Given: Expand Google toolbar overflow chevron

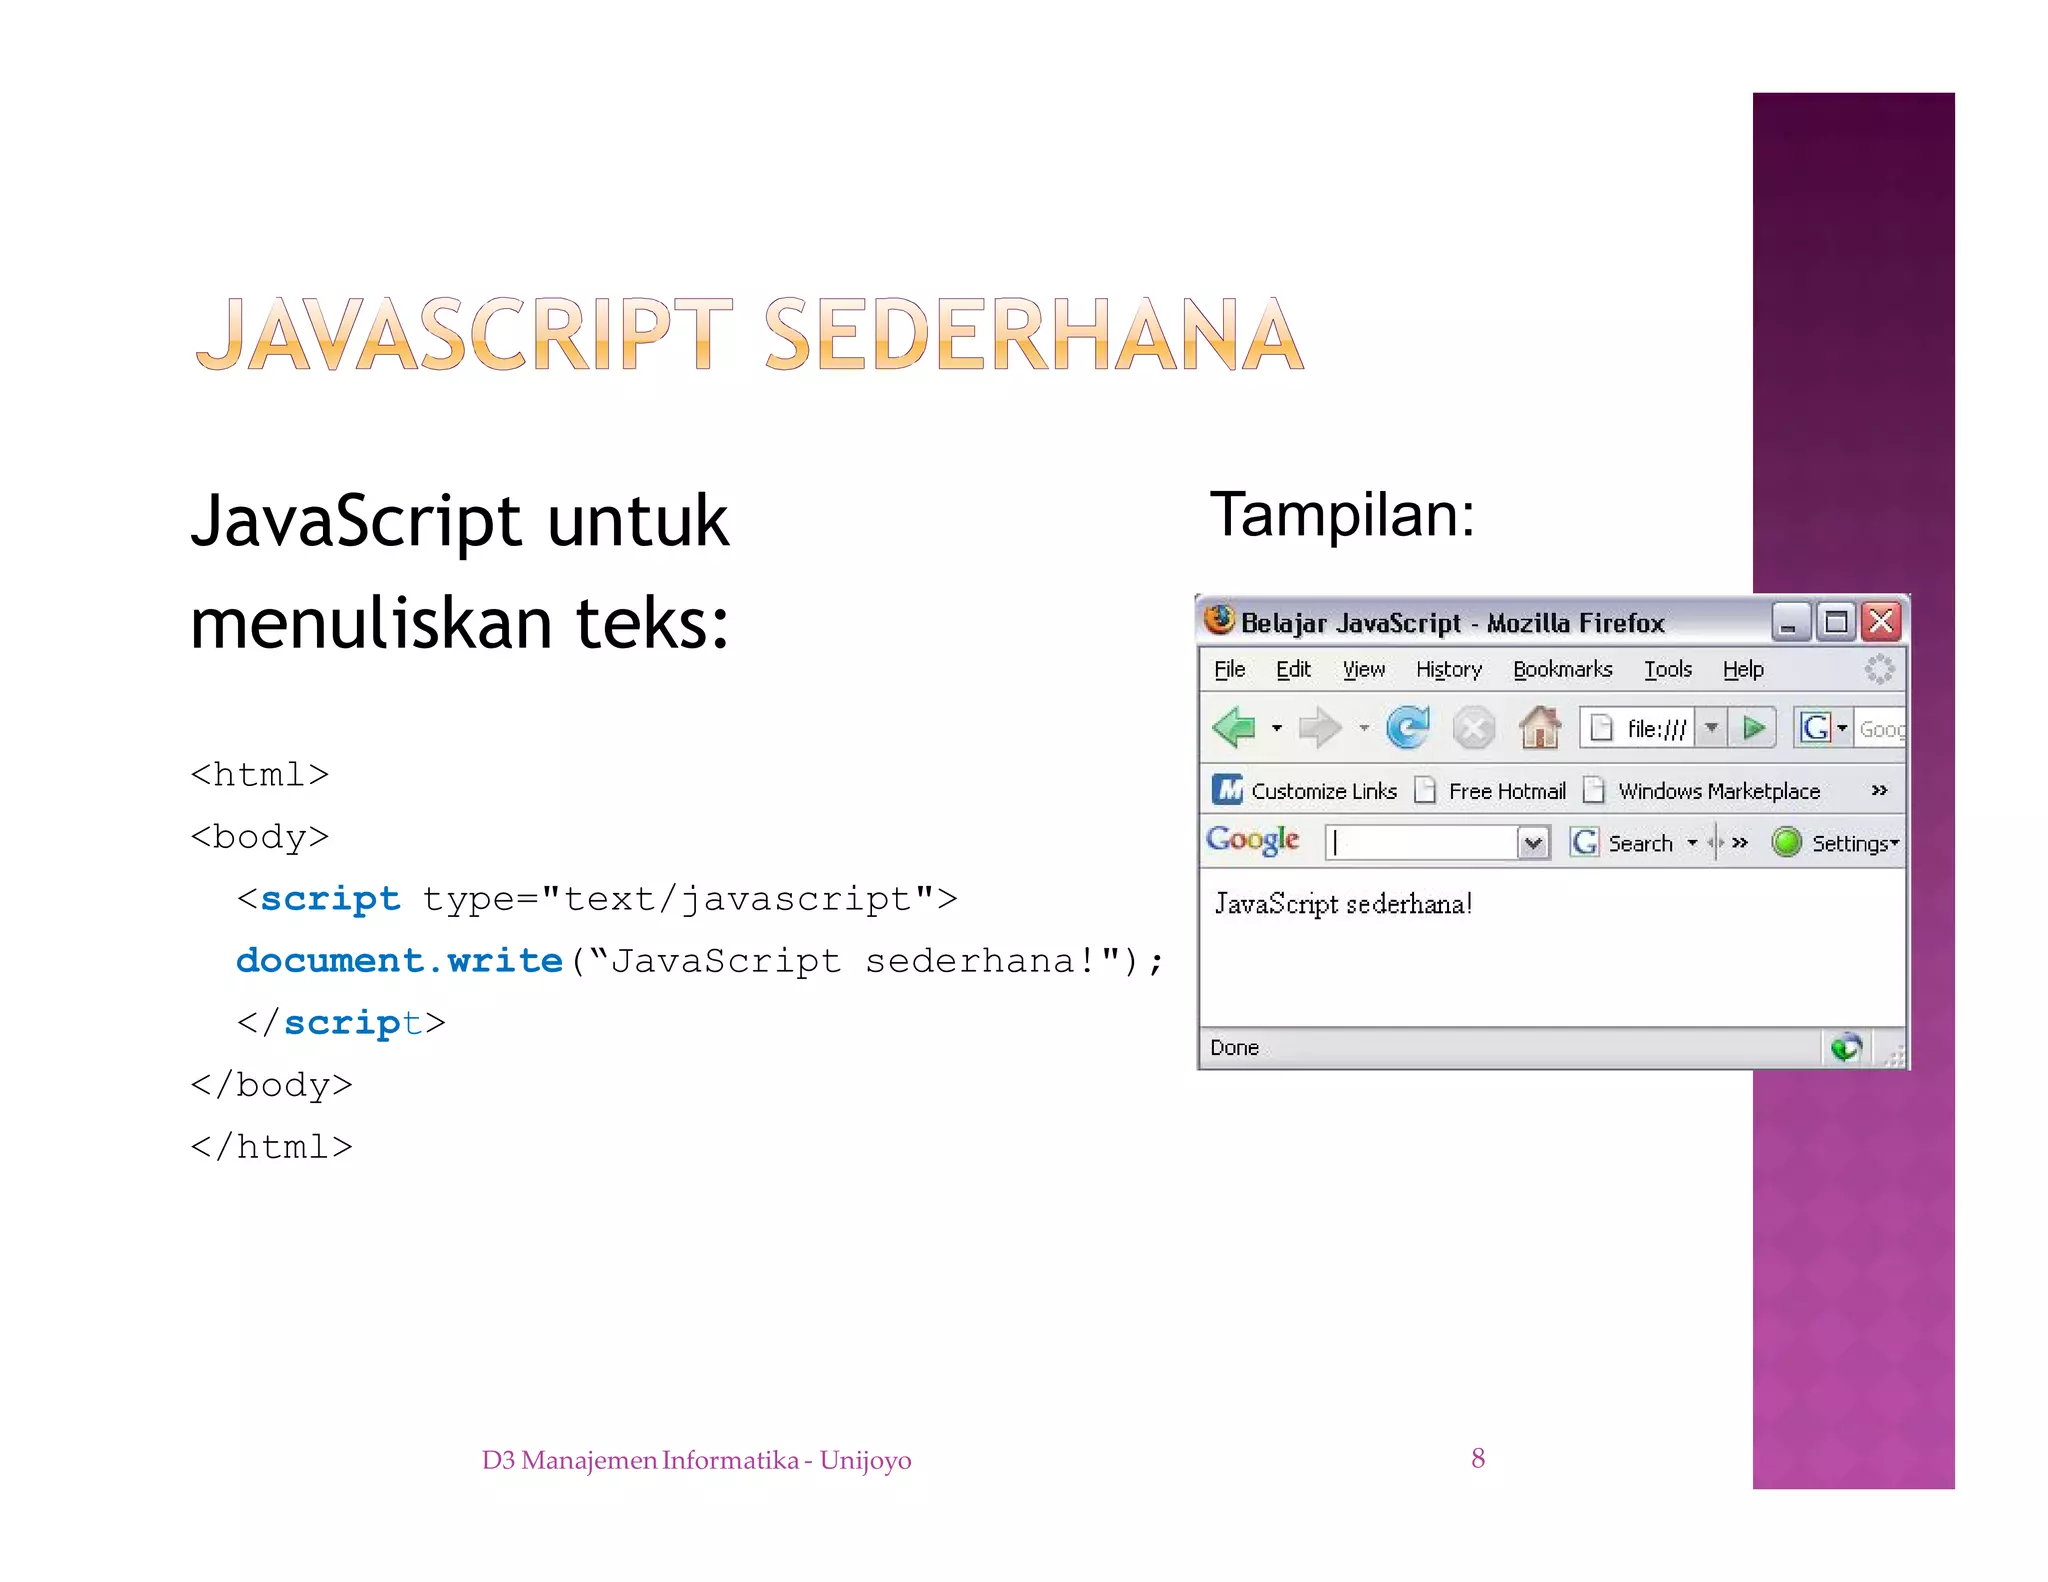Looking at the screenshot, I should [x=1740, y=842].
